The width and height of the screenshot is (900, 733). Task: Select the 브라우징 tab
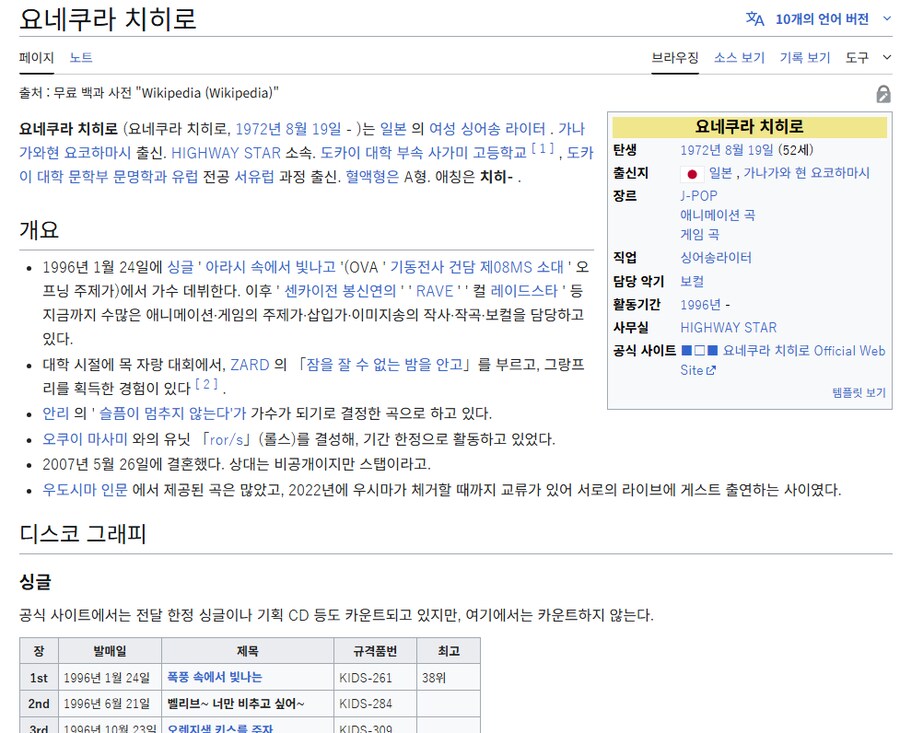(675, 57)
